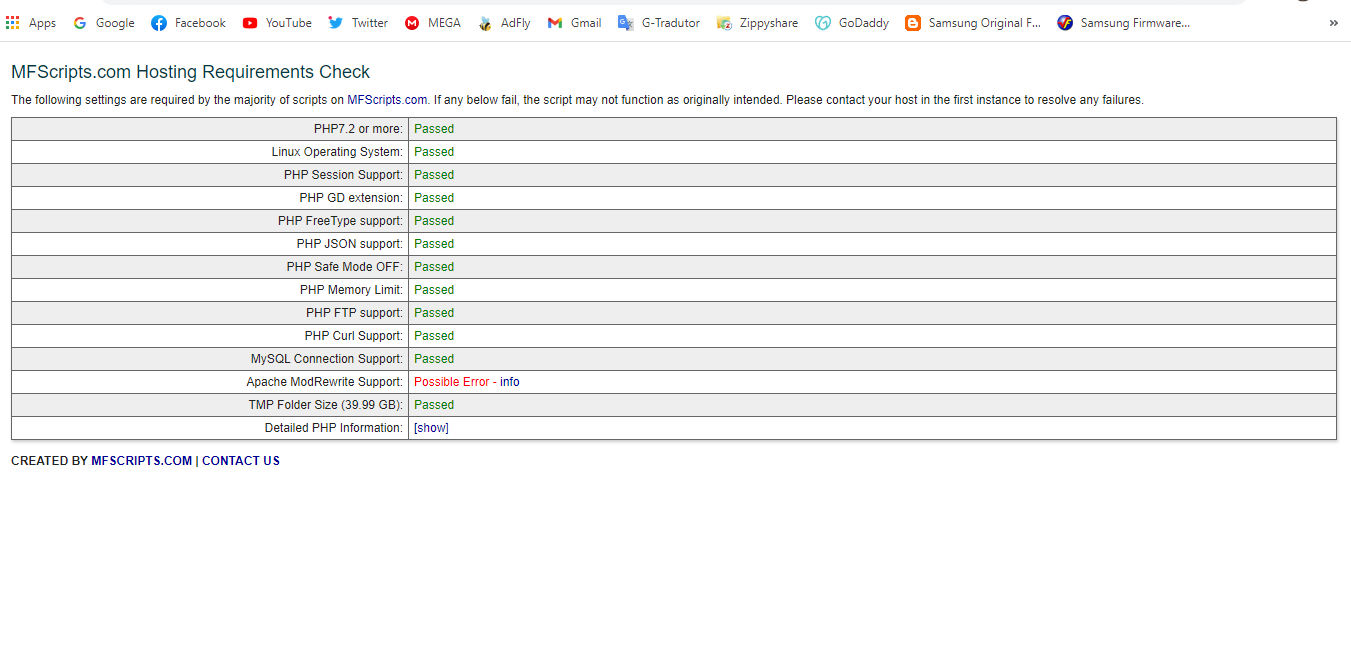This screenshot has width=1351, height=645.
Task: Click the 'Passed' status for TMP Folder Size
Action: pyautogui.click(x=434, y=405)
